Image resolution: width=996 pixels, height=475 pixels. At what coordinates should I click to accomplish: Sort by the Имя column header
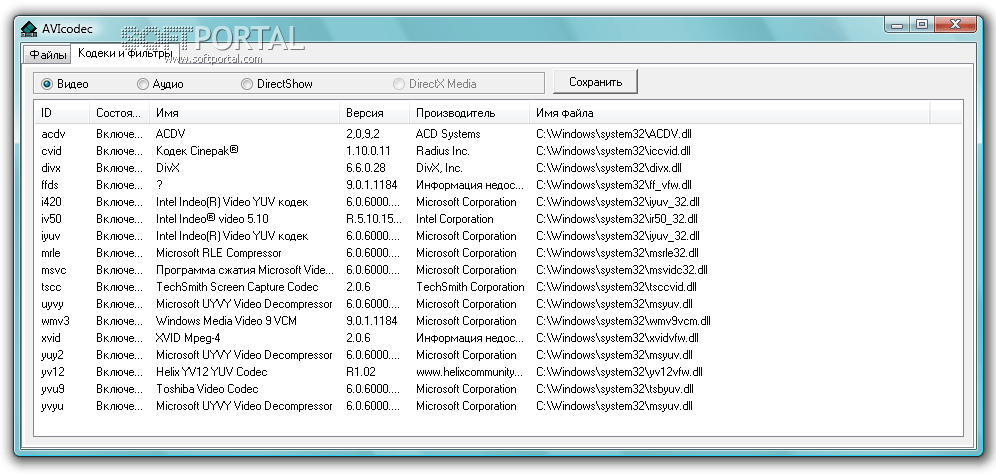[x=245, y=113]
